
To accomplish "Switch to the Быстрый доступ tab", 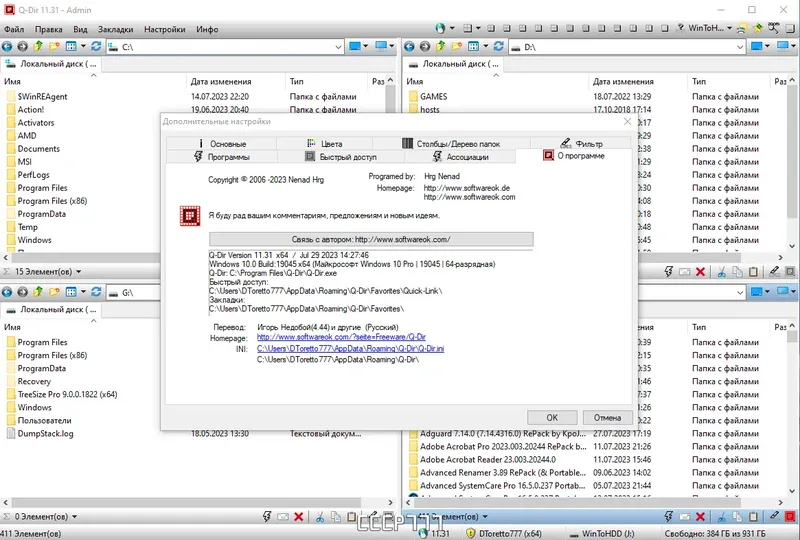I will coord(341,157).
